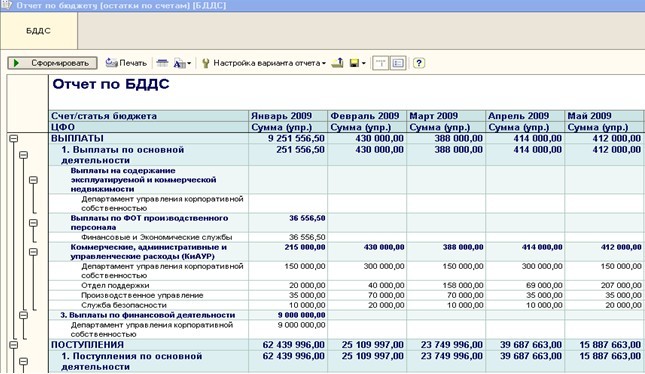Click the load settings icon with up arrow
645x374 pixels.
338,63
